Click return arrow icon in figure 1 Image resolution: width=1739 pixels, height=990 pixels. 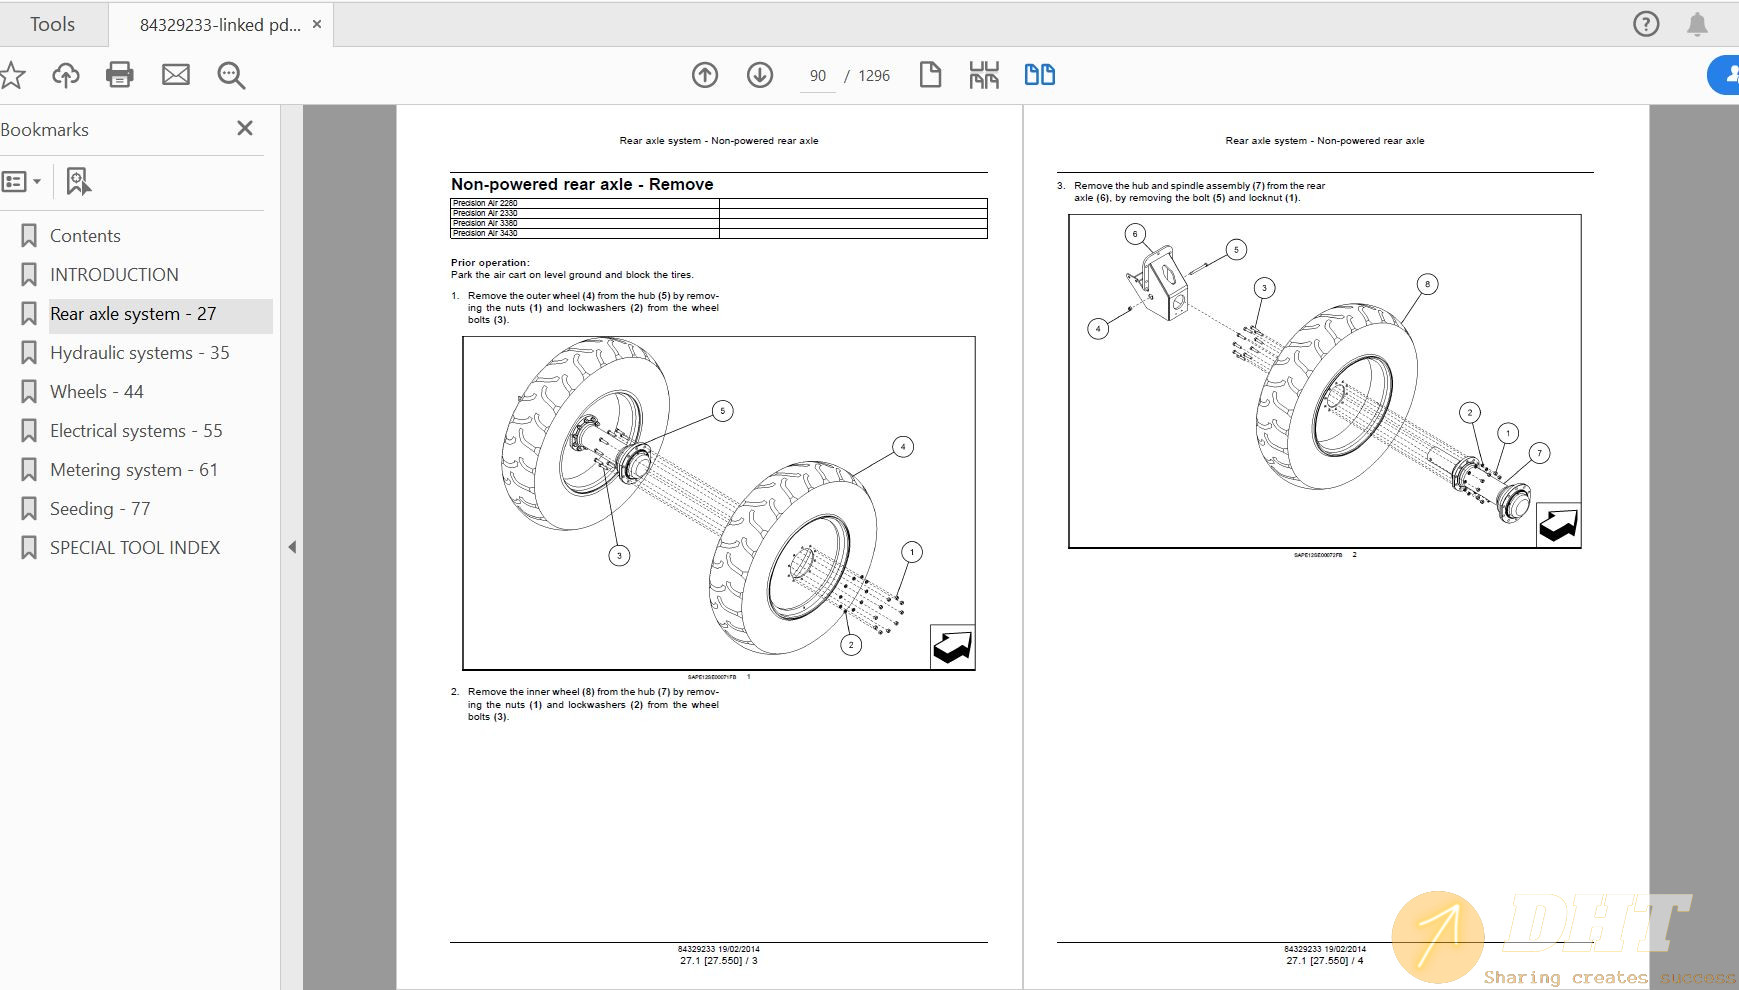pyautogui.click(x=952, y=646)
